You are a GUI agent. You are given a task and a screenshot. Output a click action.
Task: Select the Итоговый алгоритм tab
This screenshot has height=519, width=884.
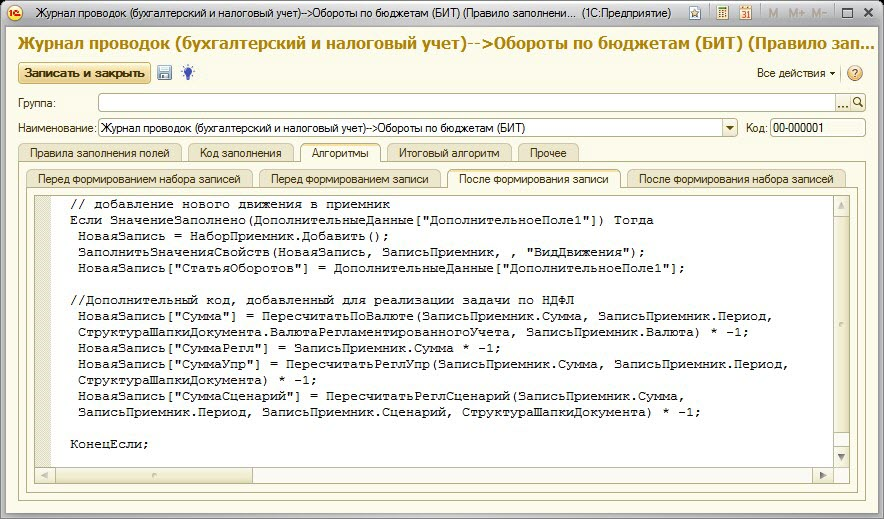pos(455,153)
